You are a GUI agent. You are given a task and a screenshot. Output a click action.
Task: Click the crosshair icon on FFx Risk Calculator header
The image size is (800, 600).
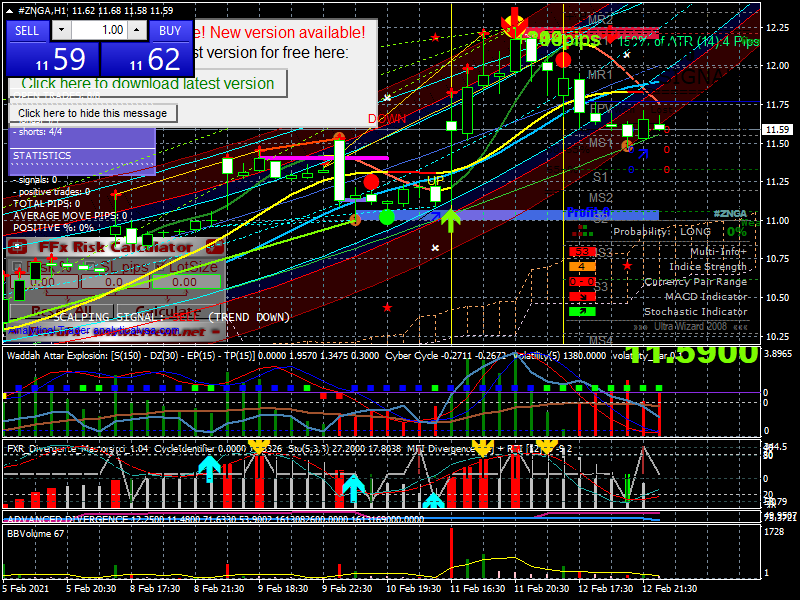(18, 247)
